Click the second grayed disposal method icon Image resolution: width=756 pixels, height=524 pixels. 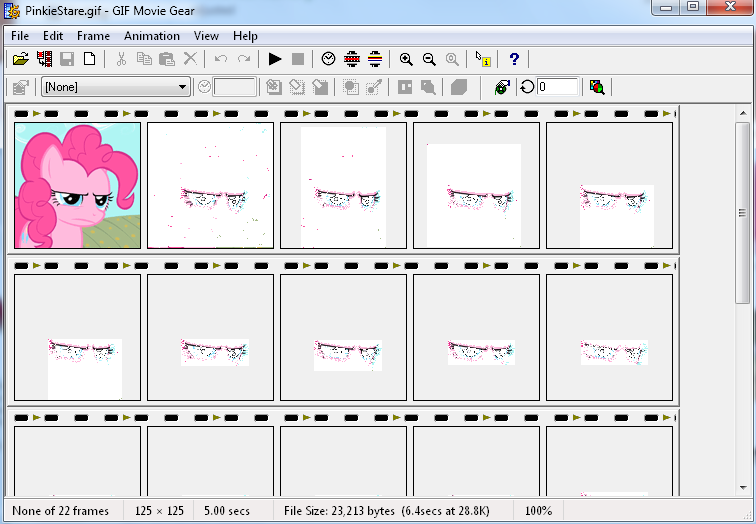297,87
